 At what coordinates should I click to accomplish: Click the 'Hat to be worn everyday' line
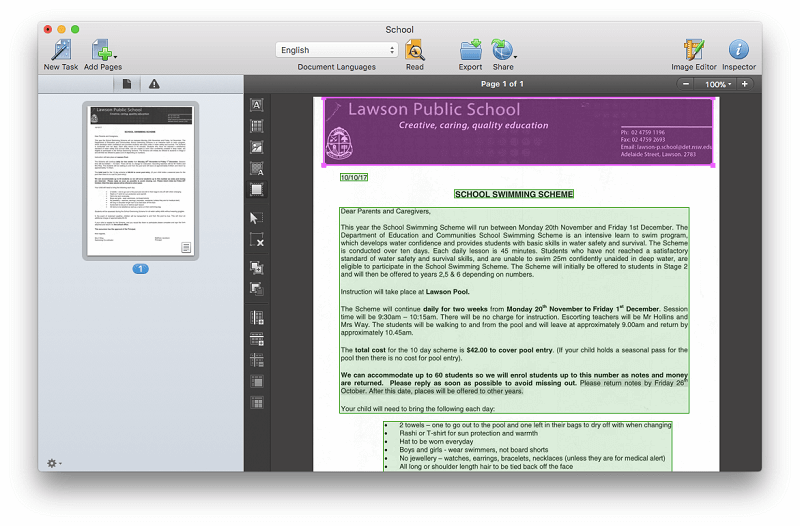pyautogui.click(x=436, y=442)
